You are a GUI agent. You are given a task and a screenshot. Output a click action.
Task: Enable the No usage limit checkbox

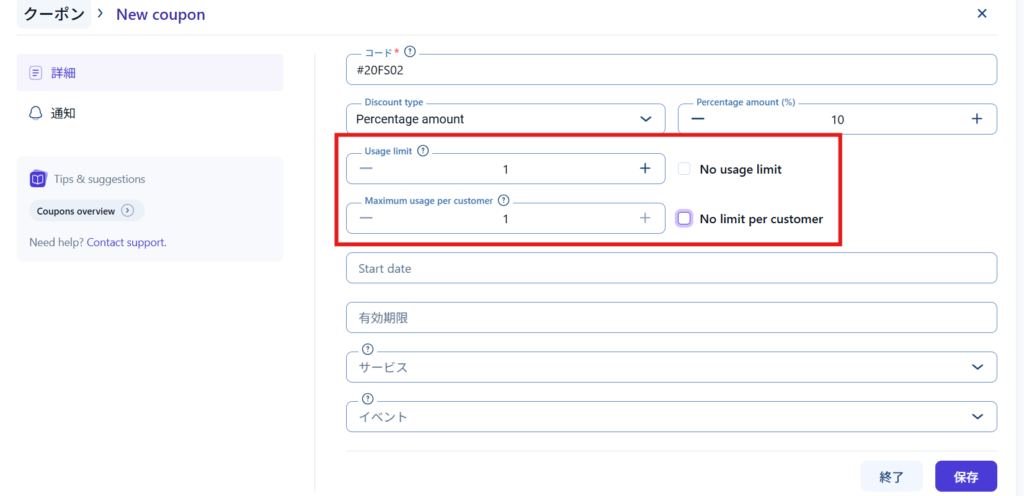685,169
